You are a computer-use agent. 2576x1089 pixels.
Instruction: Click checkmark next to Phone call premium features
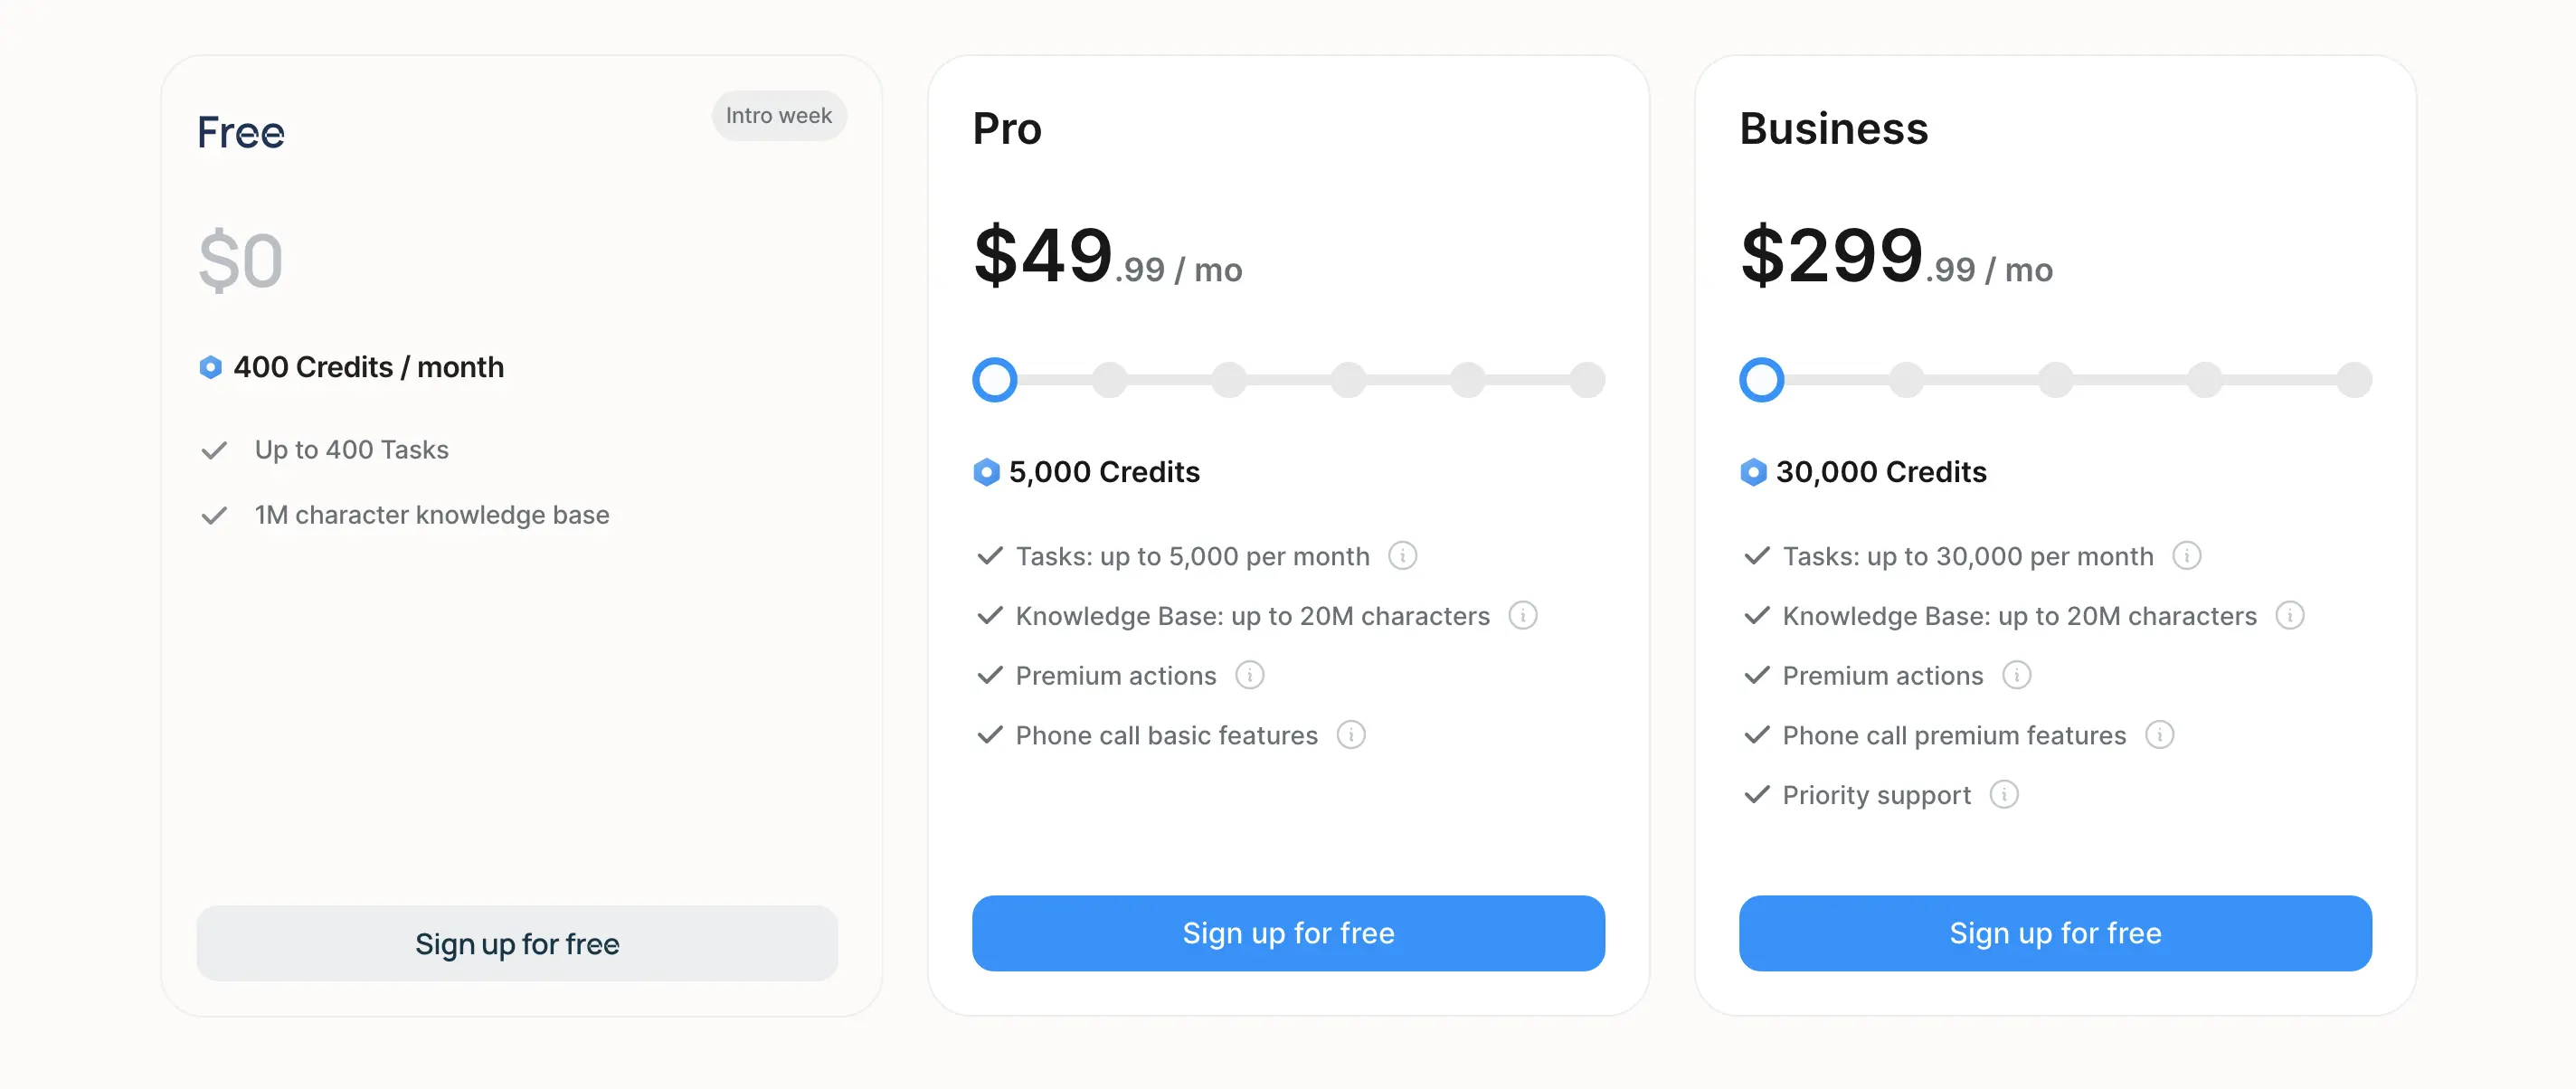[1757, 735]
